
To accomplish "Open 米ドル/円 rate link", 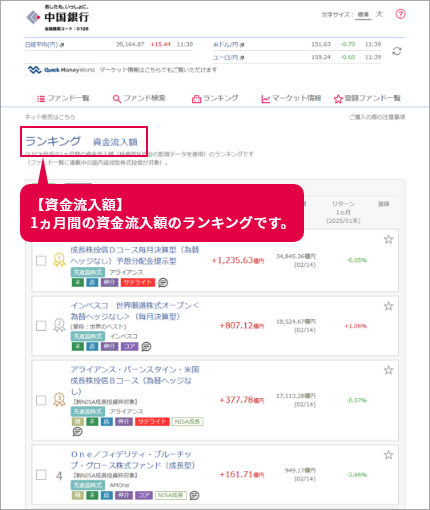I will 229,45.
